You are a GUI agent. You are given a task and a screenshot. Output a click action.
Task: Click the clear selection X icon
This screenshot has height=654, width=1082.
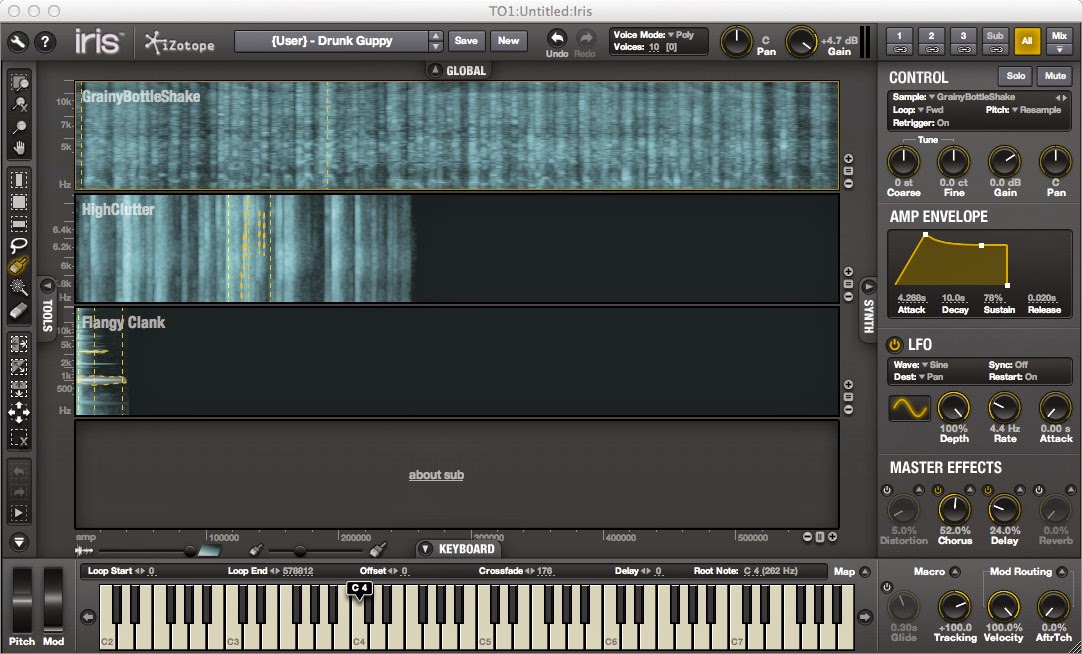click(19, 437)
